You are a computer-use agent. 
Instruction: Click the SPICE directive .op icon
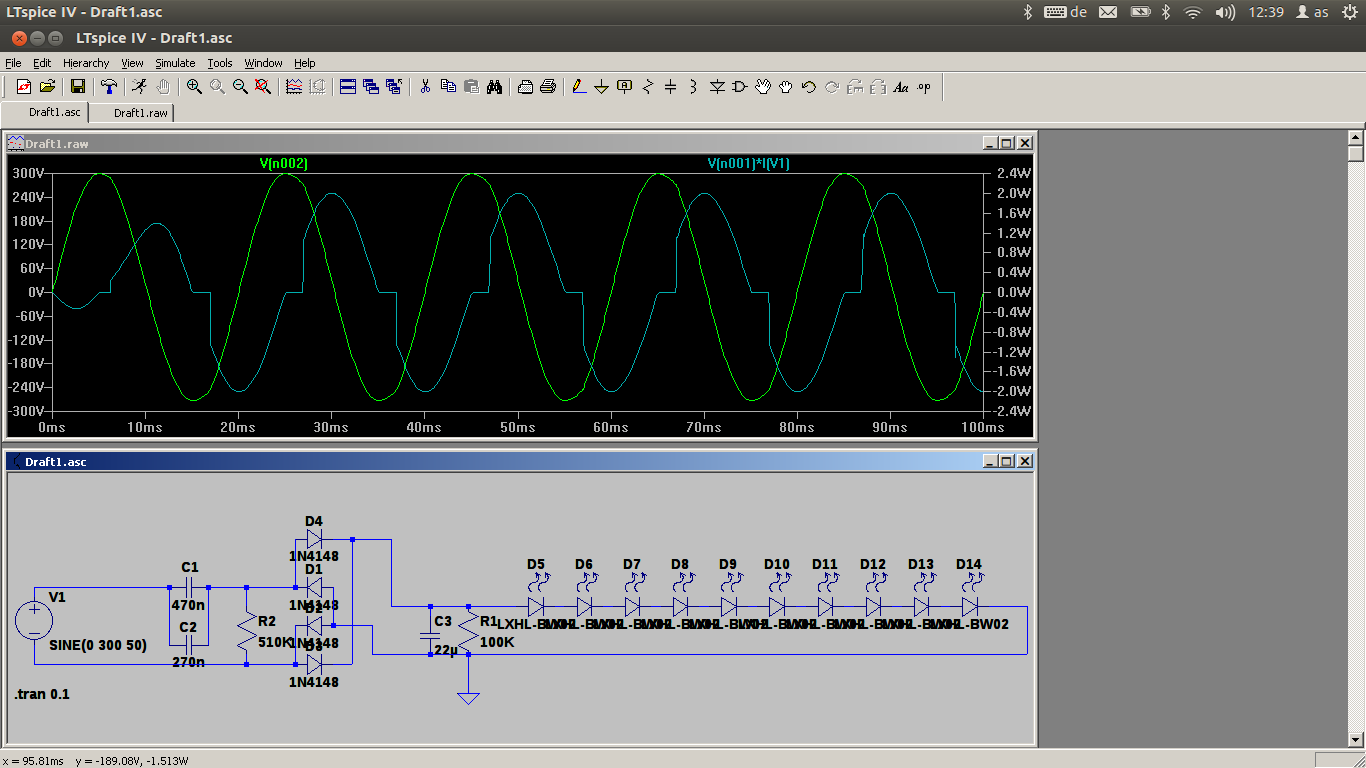point(924,87)
